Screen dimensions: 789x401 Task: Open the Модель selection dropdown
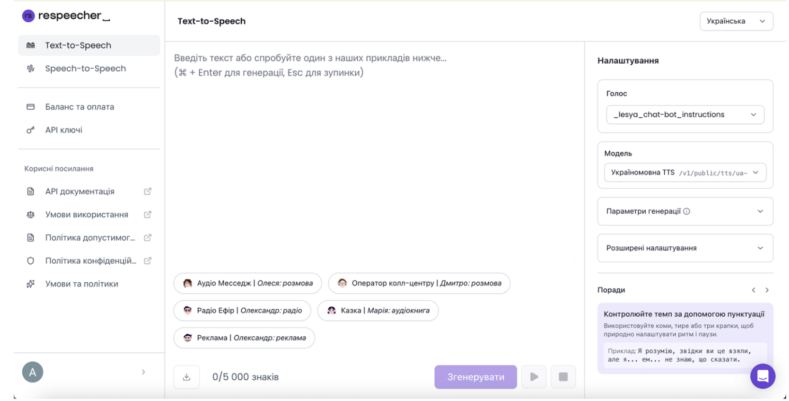click(x=685, y=173)
